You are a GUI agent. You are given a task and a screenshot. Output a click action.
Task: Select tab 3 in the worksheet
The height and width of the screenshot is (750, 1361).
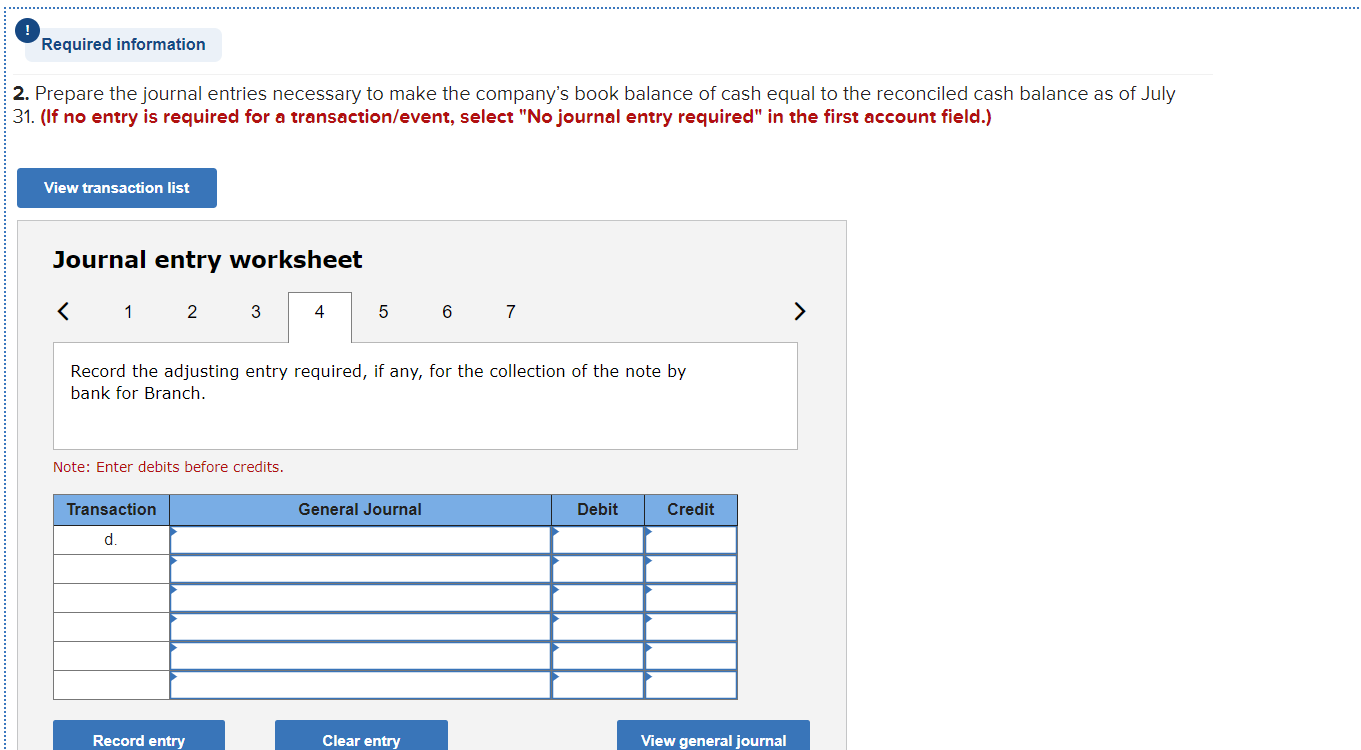[256, 311]
